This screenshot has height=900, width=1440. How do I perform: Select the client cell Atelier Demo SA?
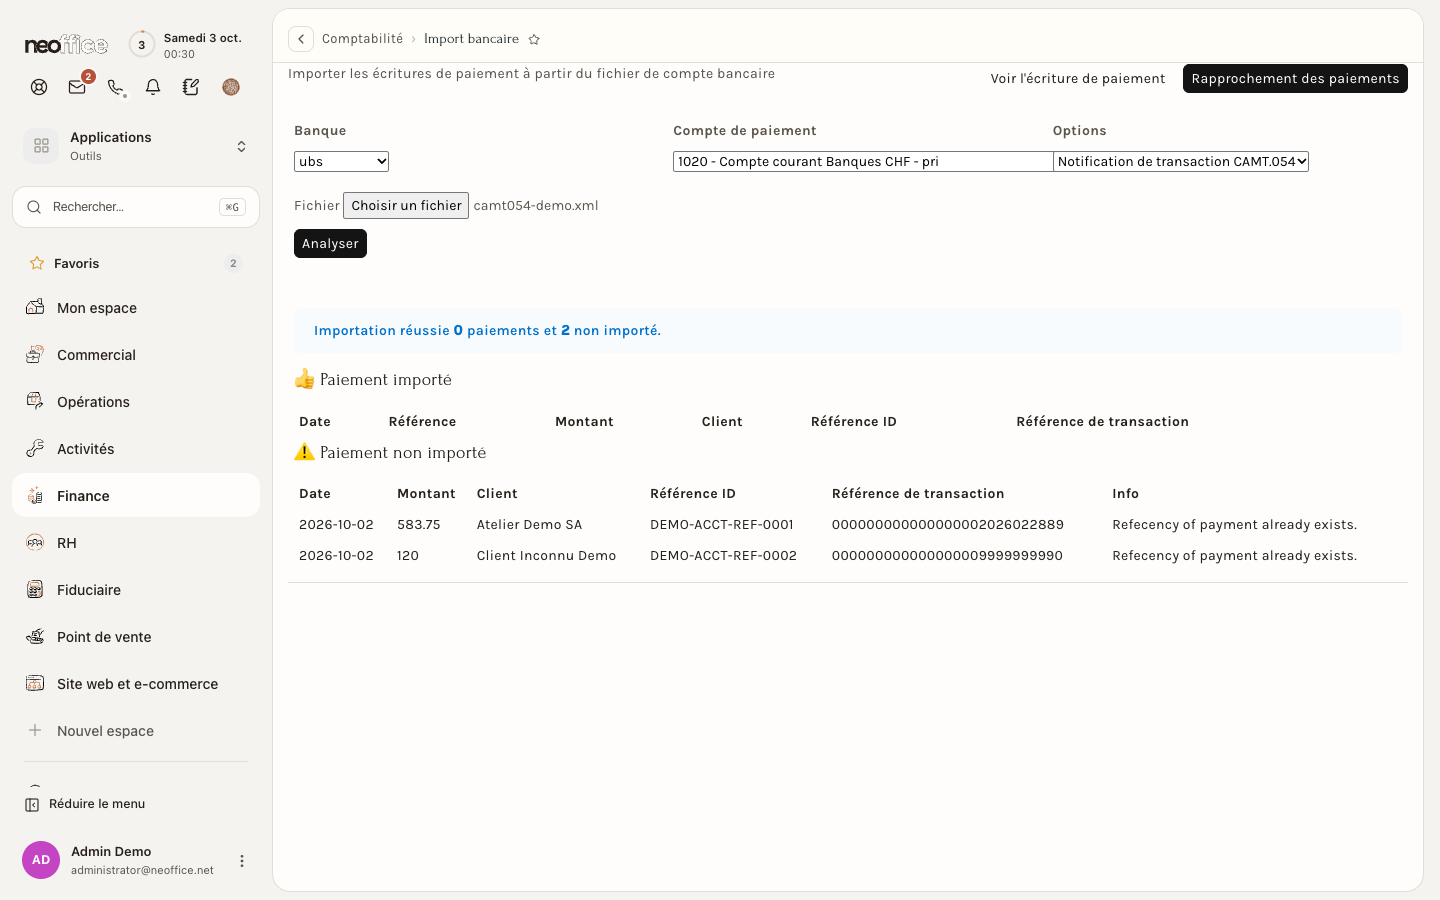pos(529,525)
